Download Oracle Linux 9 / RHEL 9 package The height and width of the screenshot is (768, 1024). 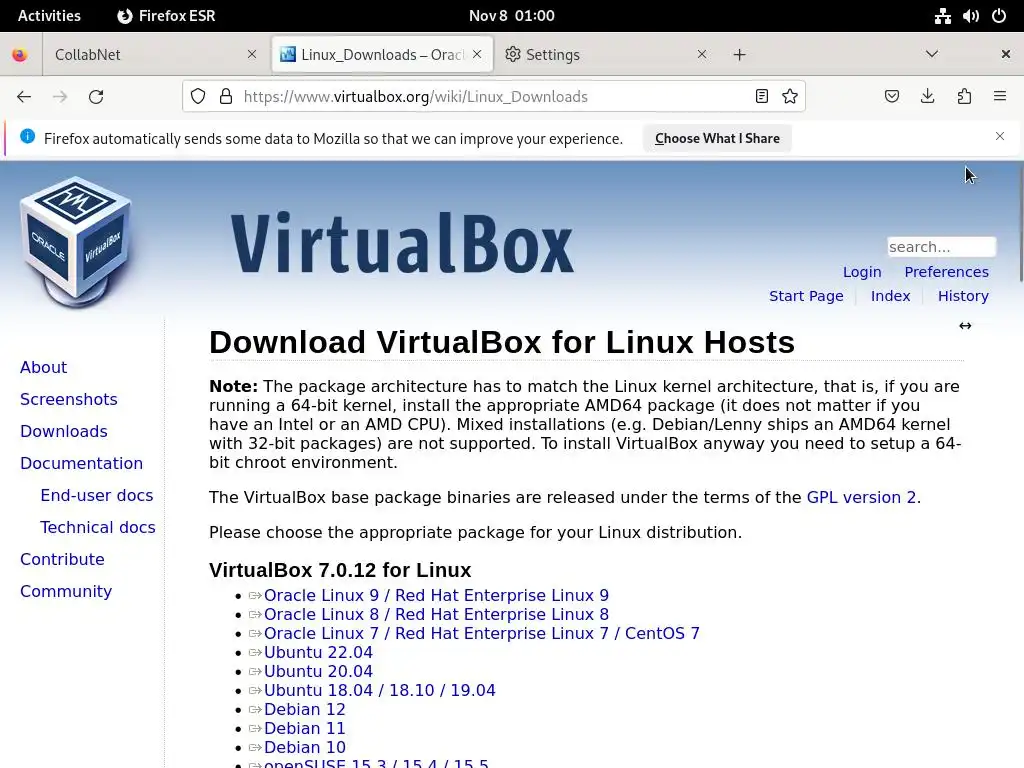pos(436,596)
